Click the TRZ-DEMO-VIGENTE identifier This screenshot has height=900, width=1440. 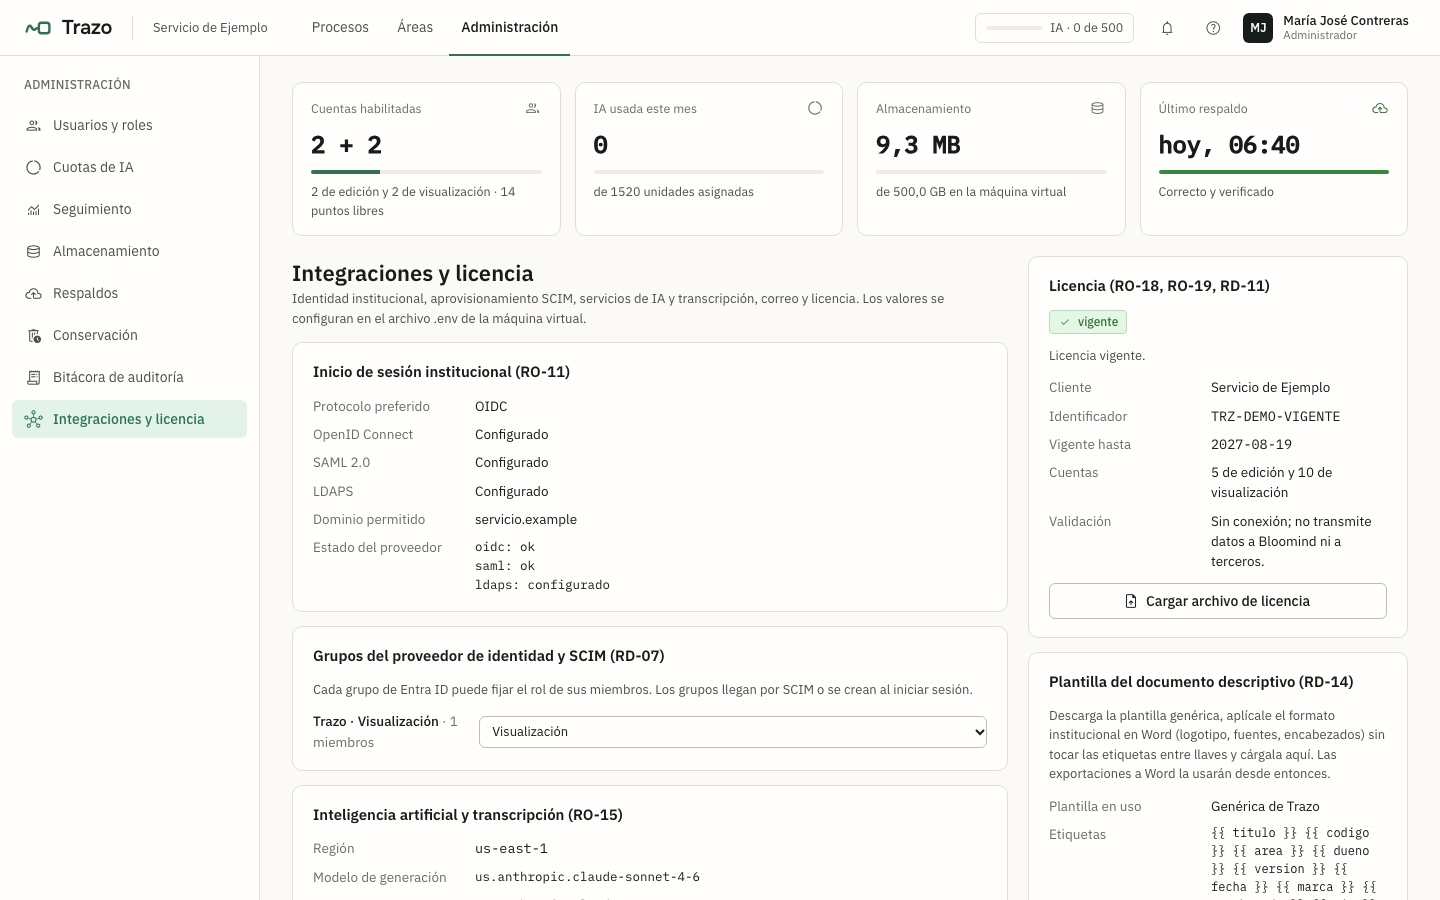[x=1276, y=416]
